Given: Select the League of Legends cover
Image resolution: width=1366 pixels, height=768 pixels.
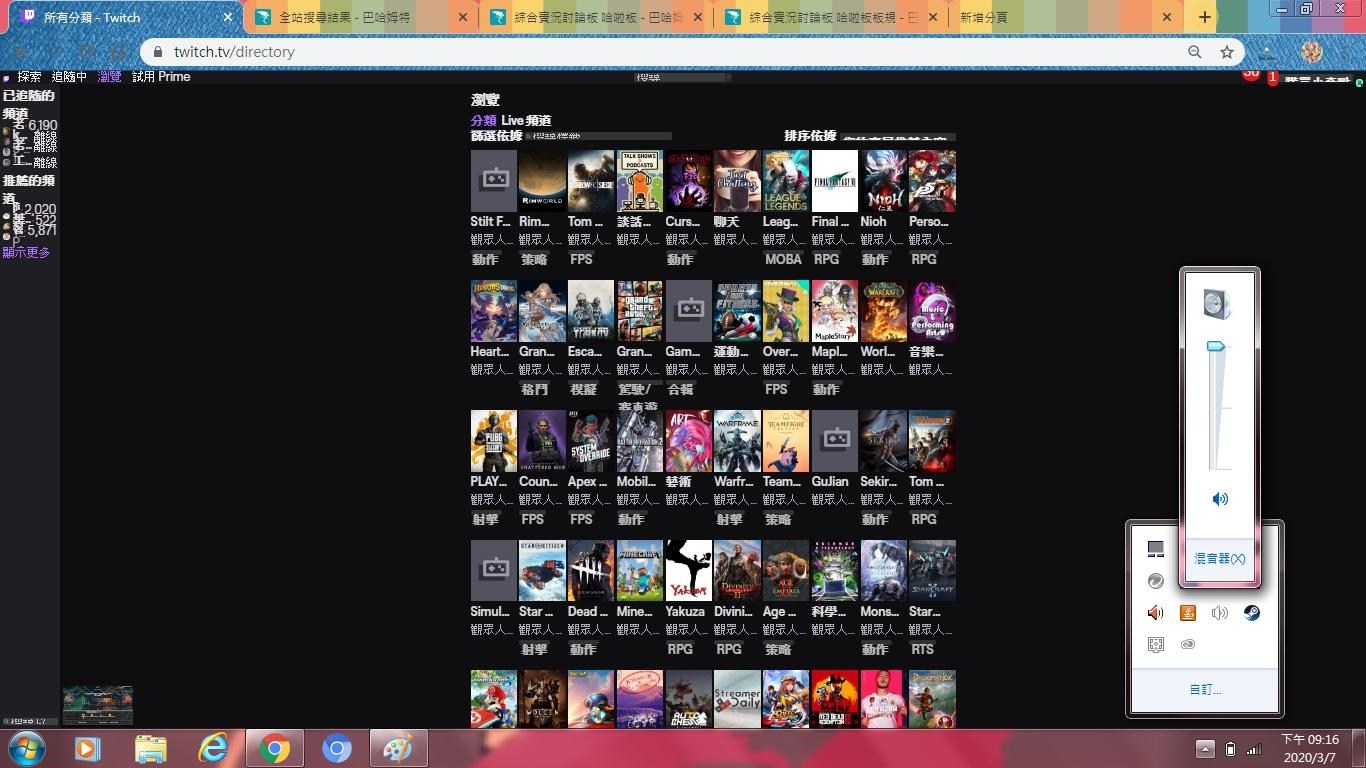Looking at the screenshot, I should [x=786, y=181].
